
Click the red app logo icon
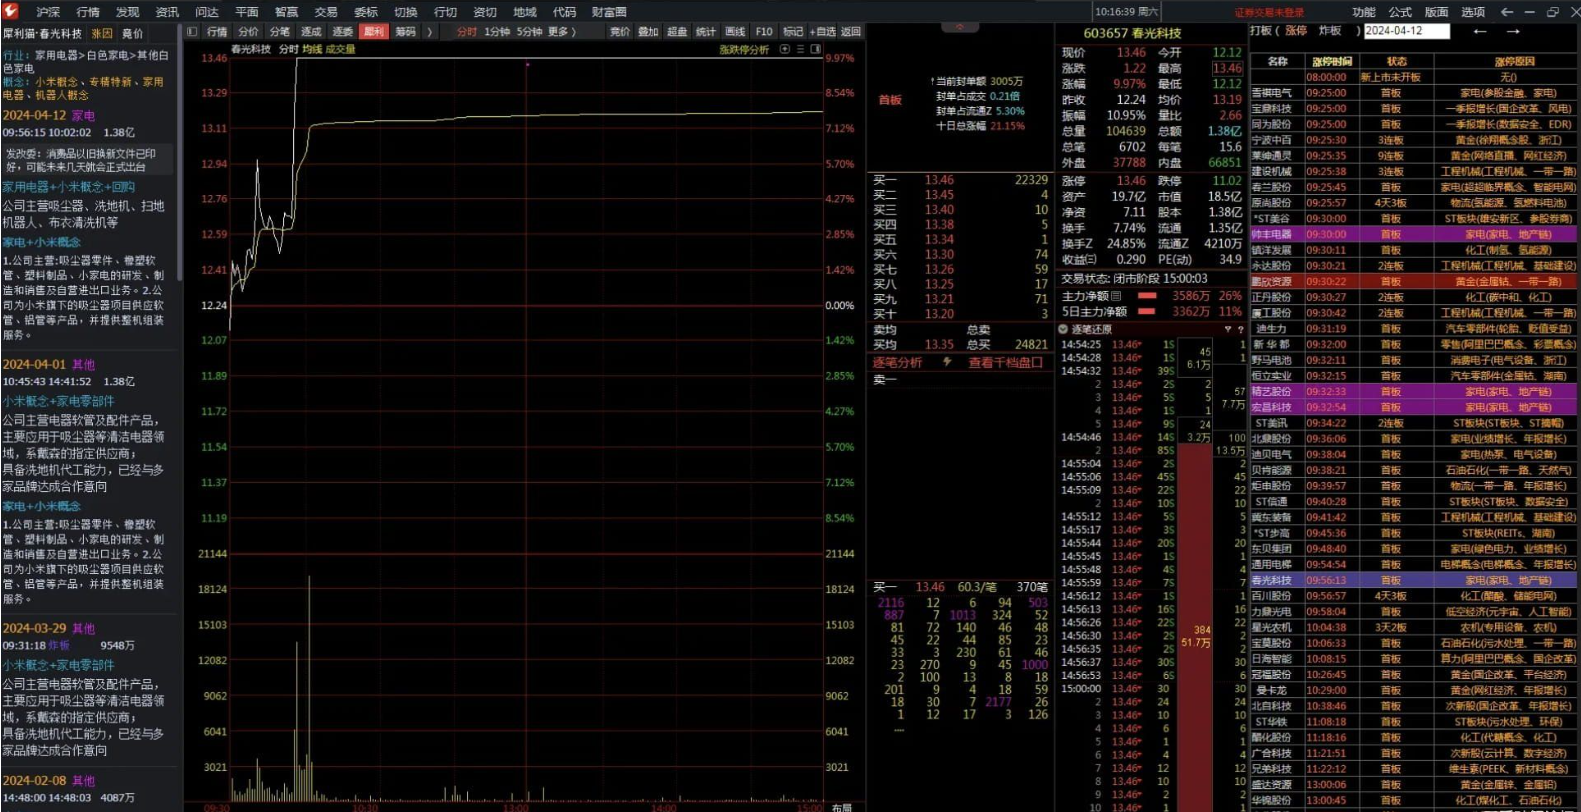[11, 11]
